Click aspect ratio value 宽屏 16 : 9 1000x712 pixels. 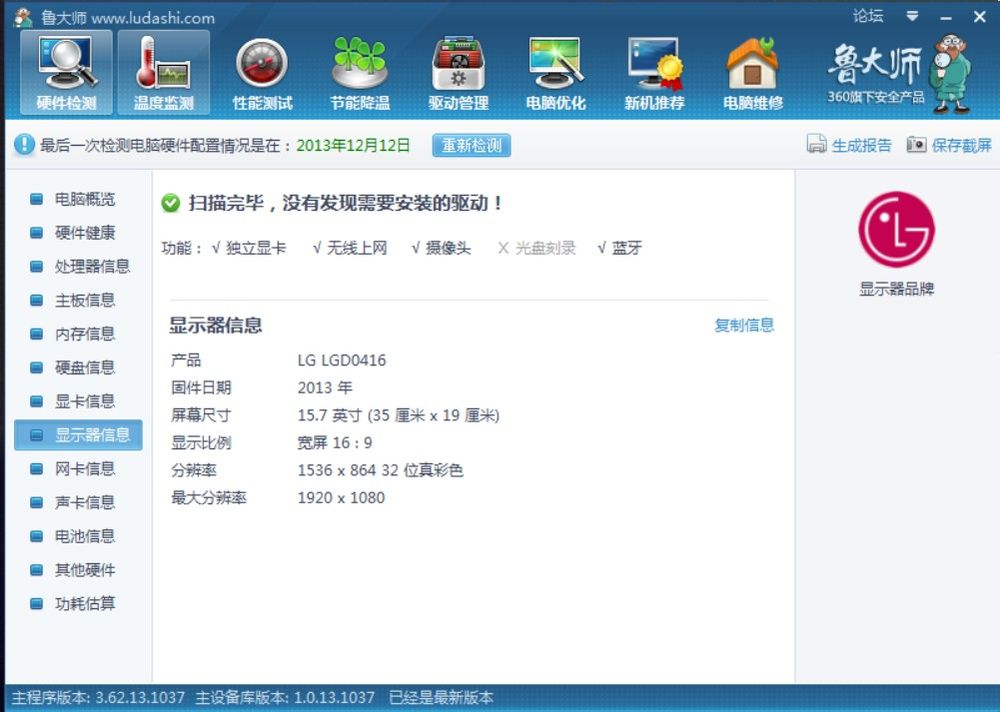[335, 443]
